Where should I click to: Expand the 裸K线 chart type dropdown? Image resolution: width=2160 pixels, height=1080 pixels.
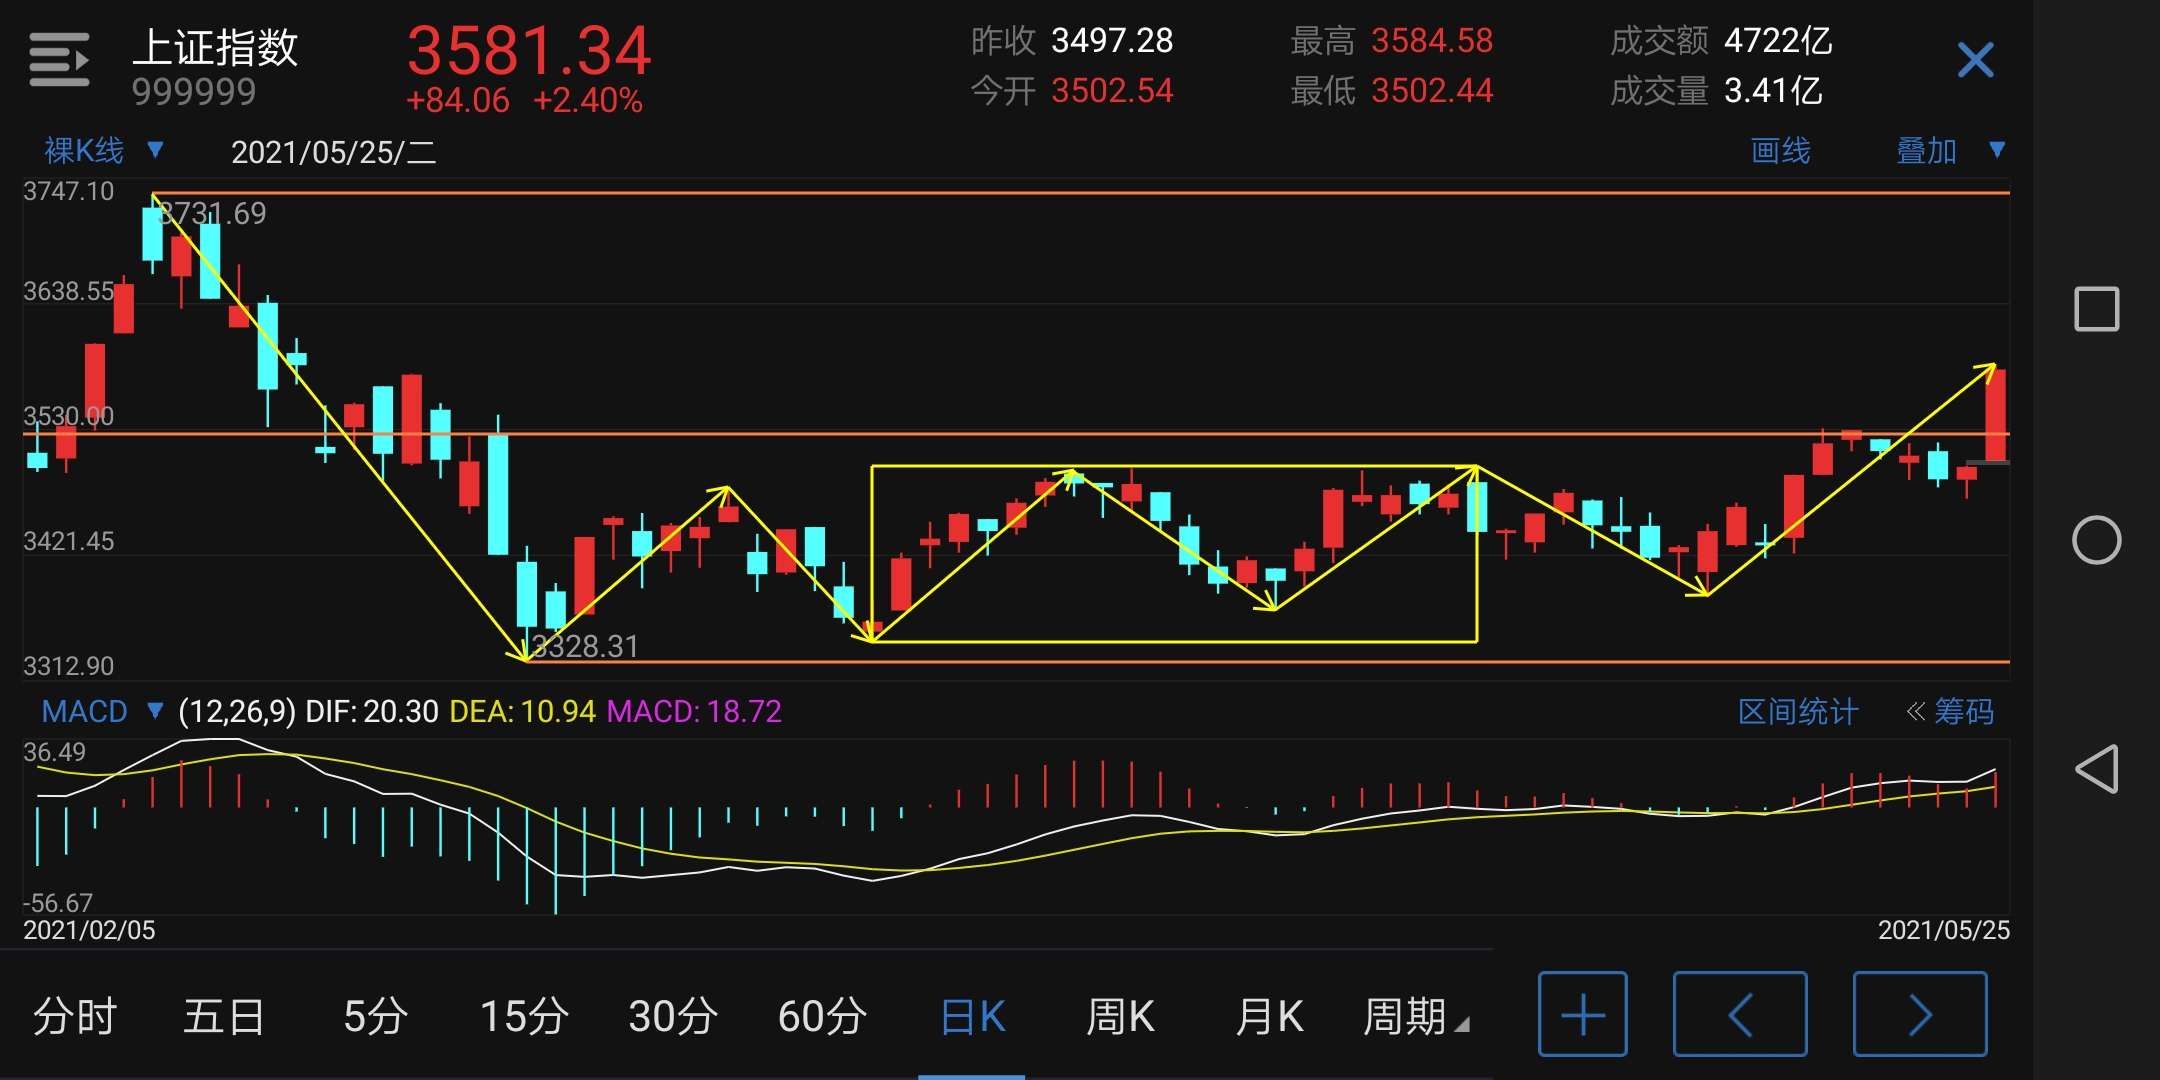coord(103,151)
